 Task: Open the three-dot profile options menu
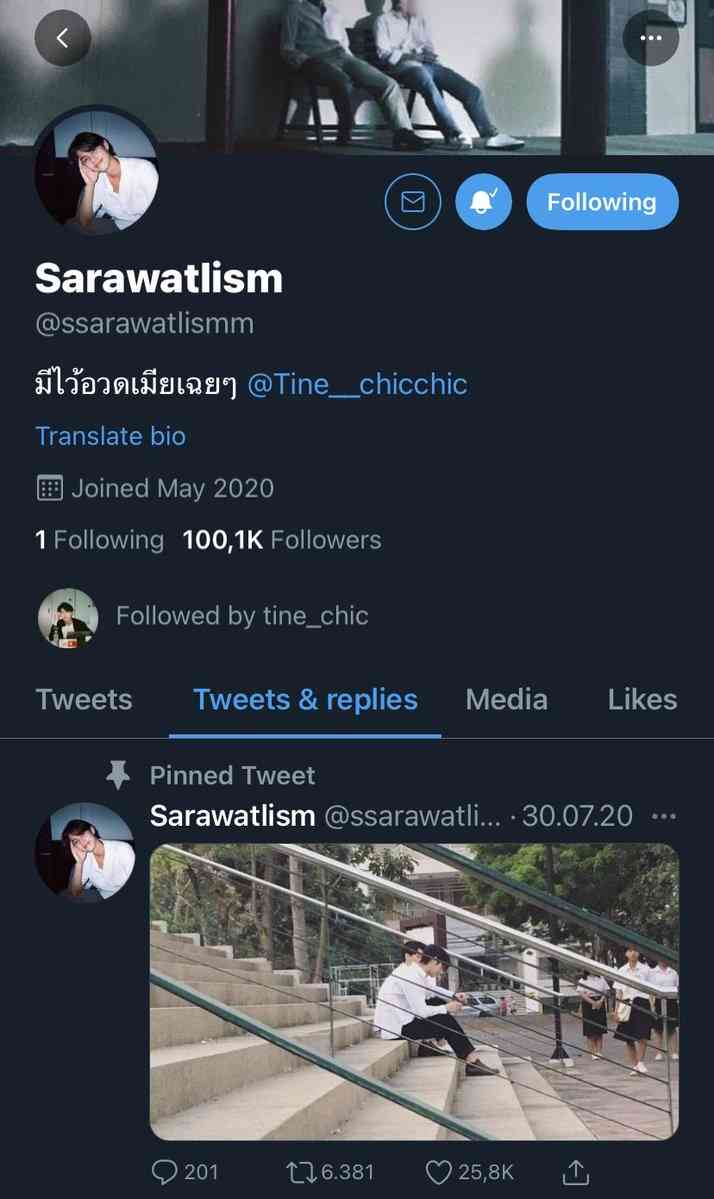[x=651, y=39]
